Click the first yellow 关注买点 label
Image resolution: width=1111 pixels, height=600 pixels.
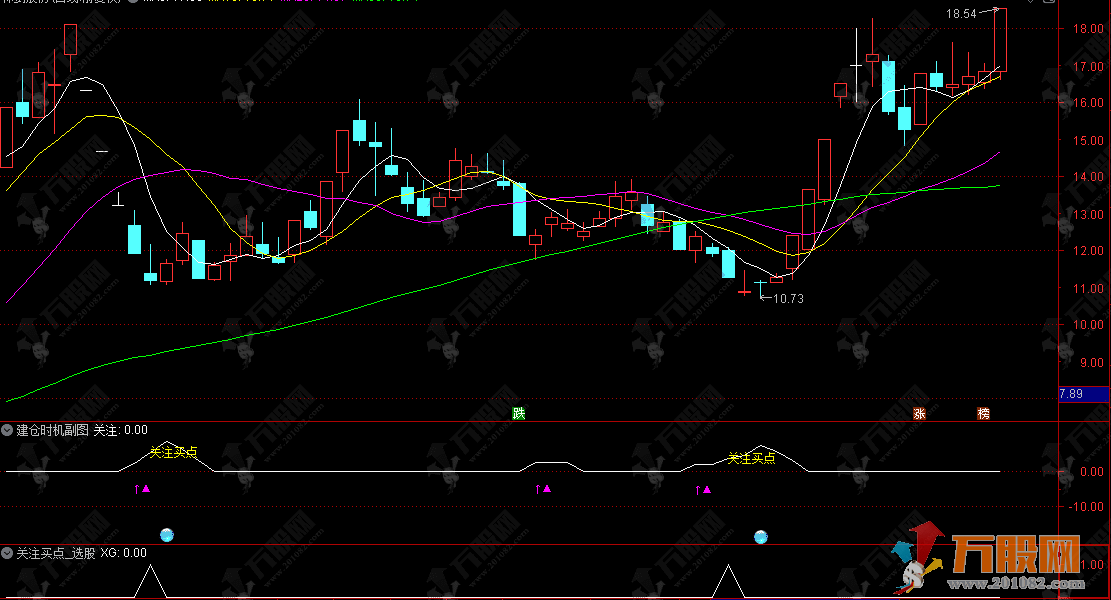point(174,452)
